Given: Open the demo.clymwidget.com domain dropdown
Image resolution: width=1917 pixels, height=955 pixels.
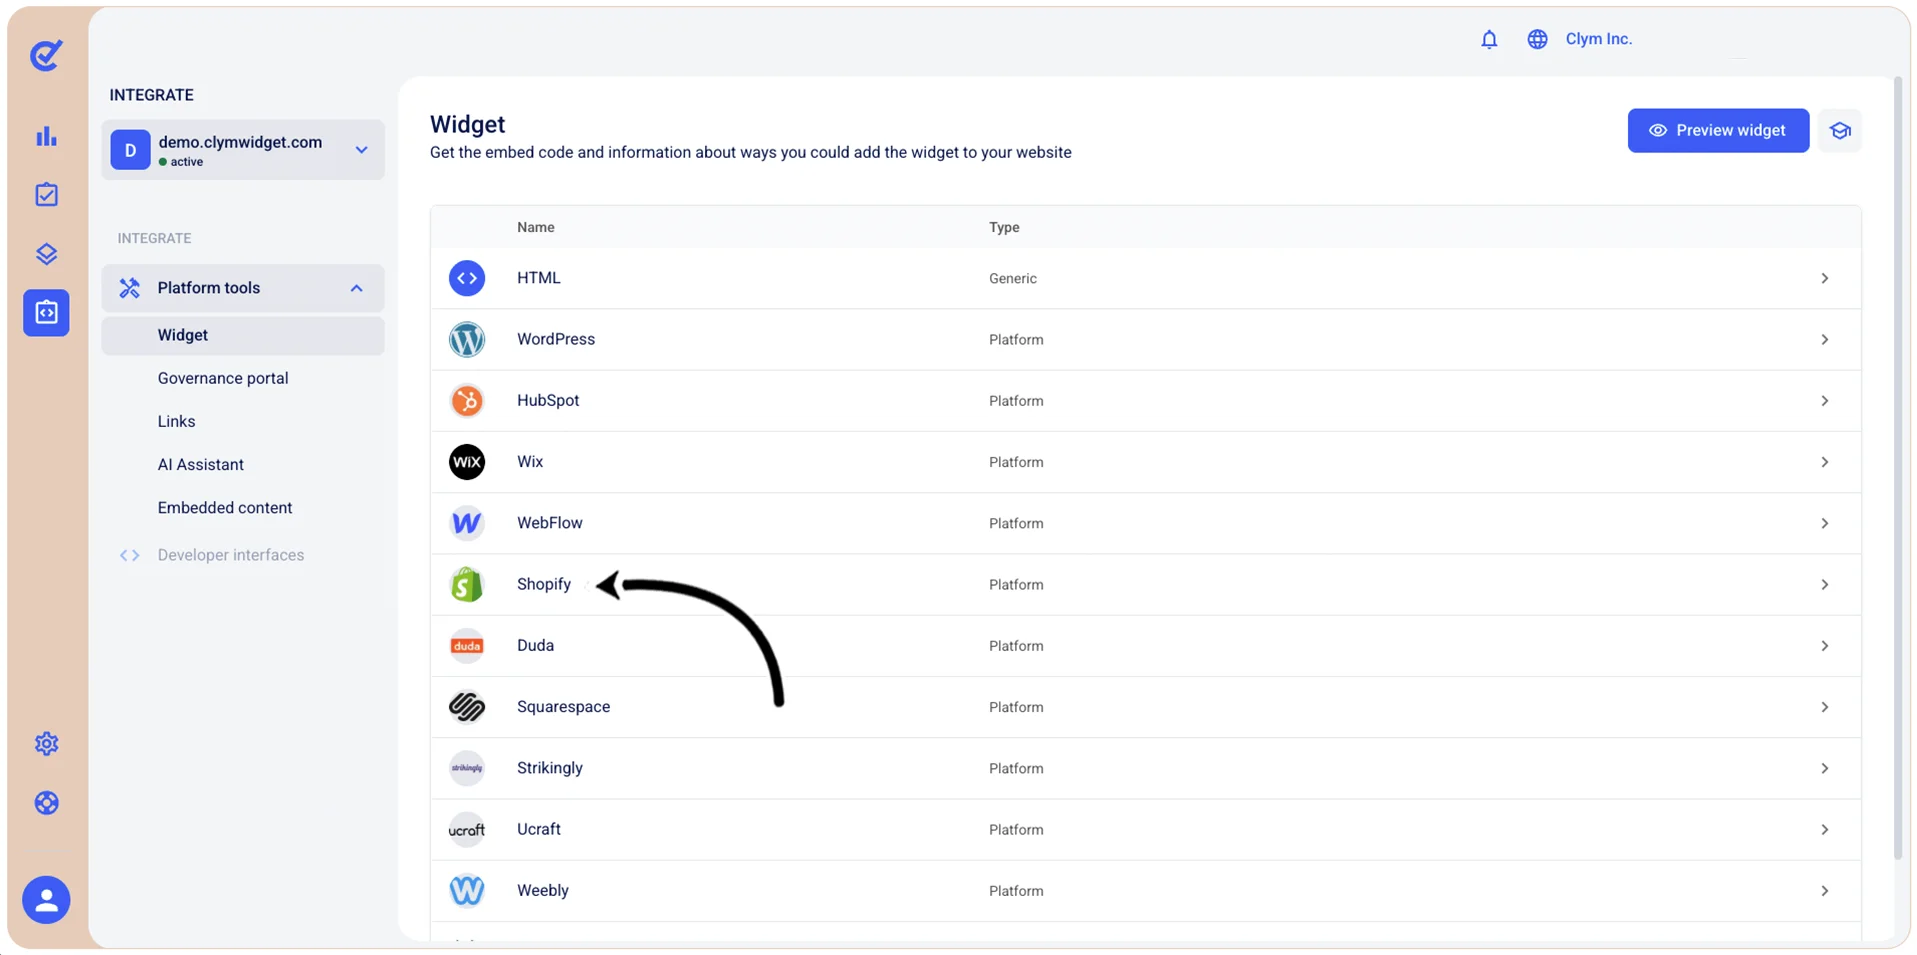Looking at the screenshot, I should click(x=243, y=150).
